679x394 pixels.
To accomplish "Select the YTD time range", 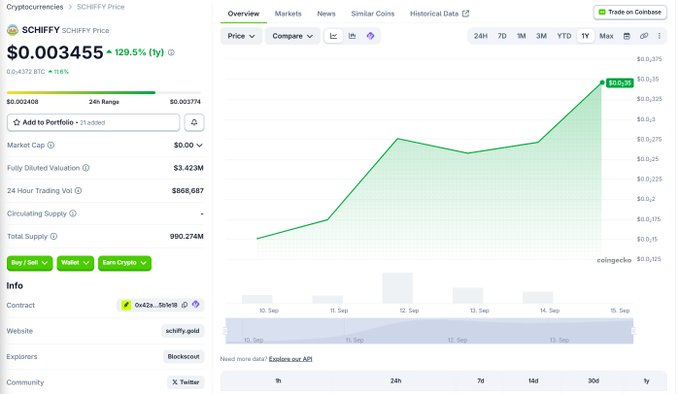I will coord(564,36).
